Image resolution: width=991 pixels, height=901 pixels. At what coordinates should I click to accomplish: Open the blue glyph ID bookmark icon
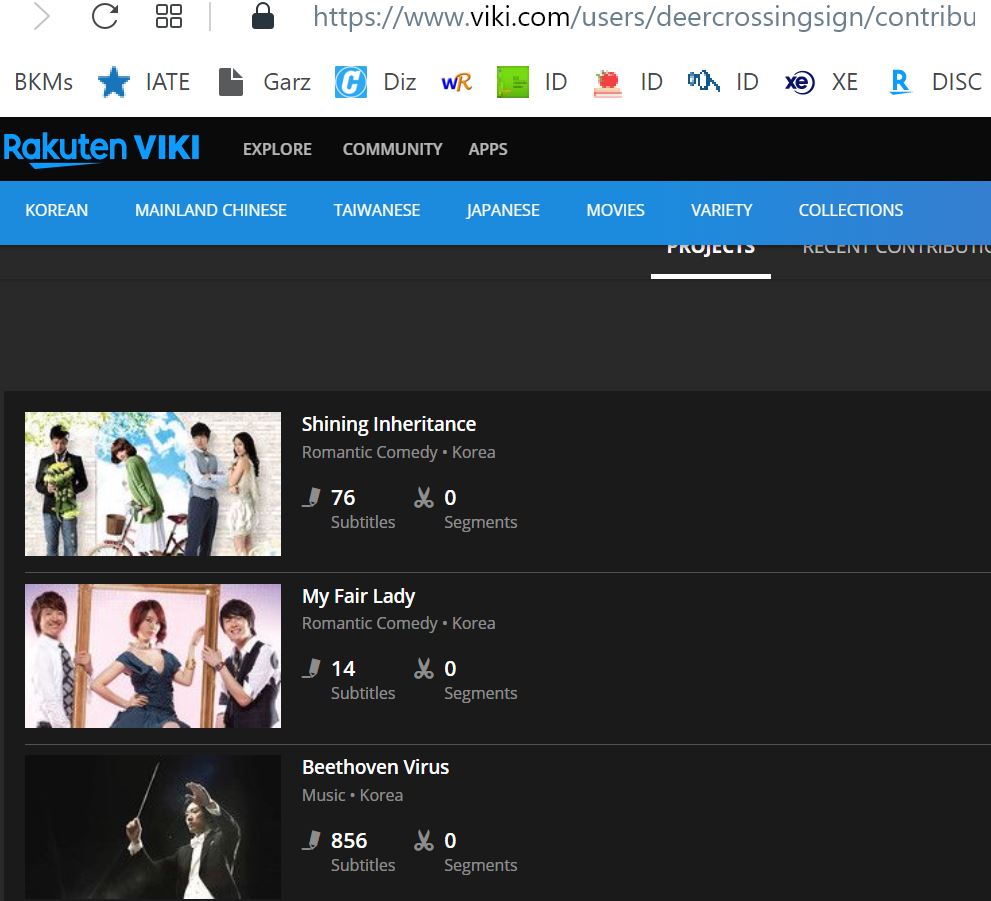pos(703,82)
